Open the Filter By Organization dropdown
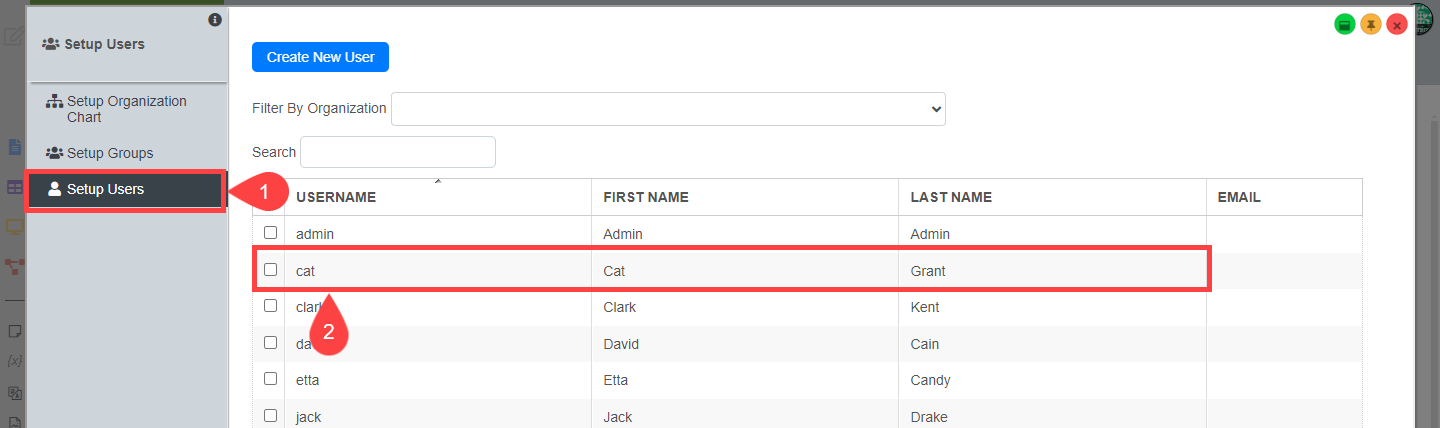Image resolution: width=1440 pixels, height=428 pixels. pyautogui.click(x=668, y=108)
